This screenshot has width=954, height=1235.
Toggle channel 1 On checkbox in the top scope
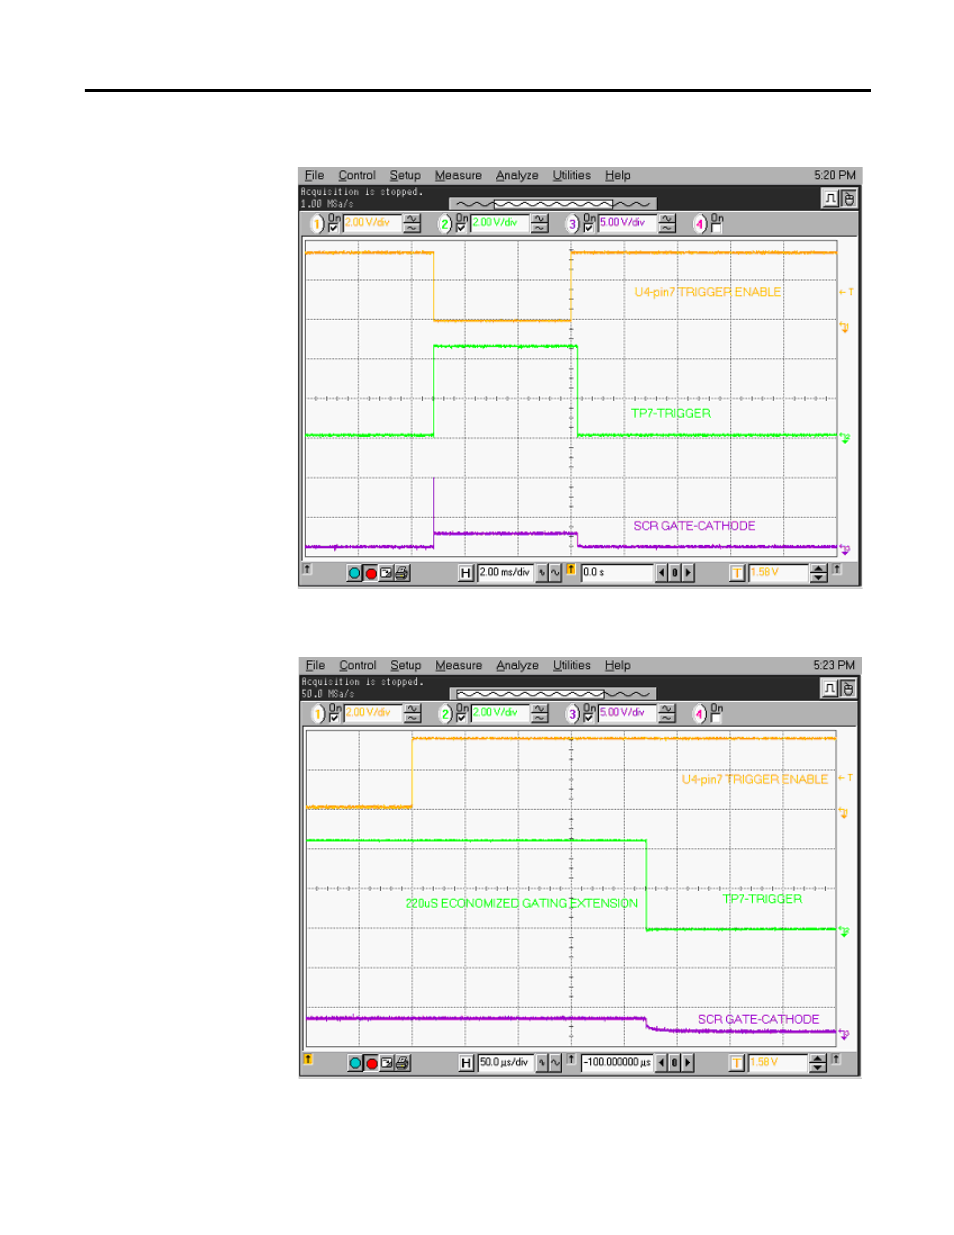pyautogui.click(x=334, y=228)
